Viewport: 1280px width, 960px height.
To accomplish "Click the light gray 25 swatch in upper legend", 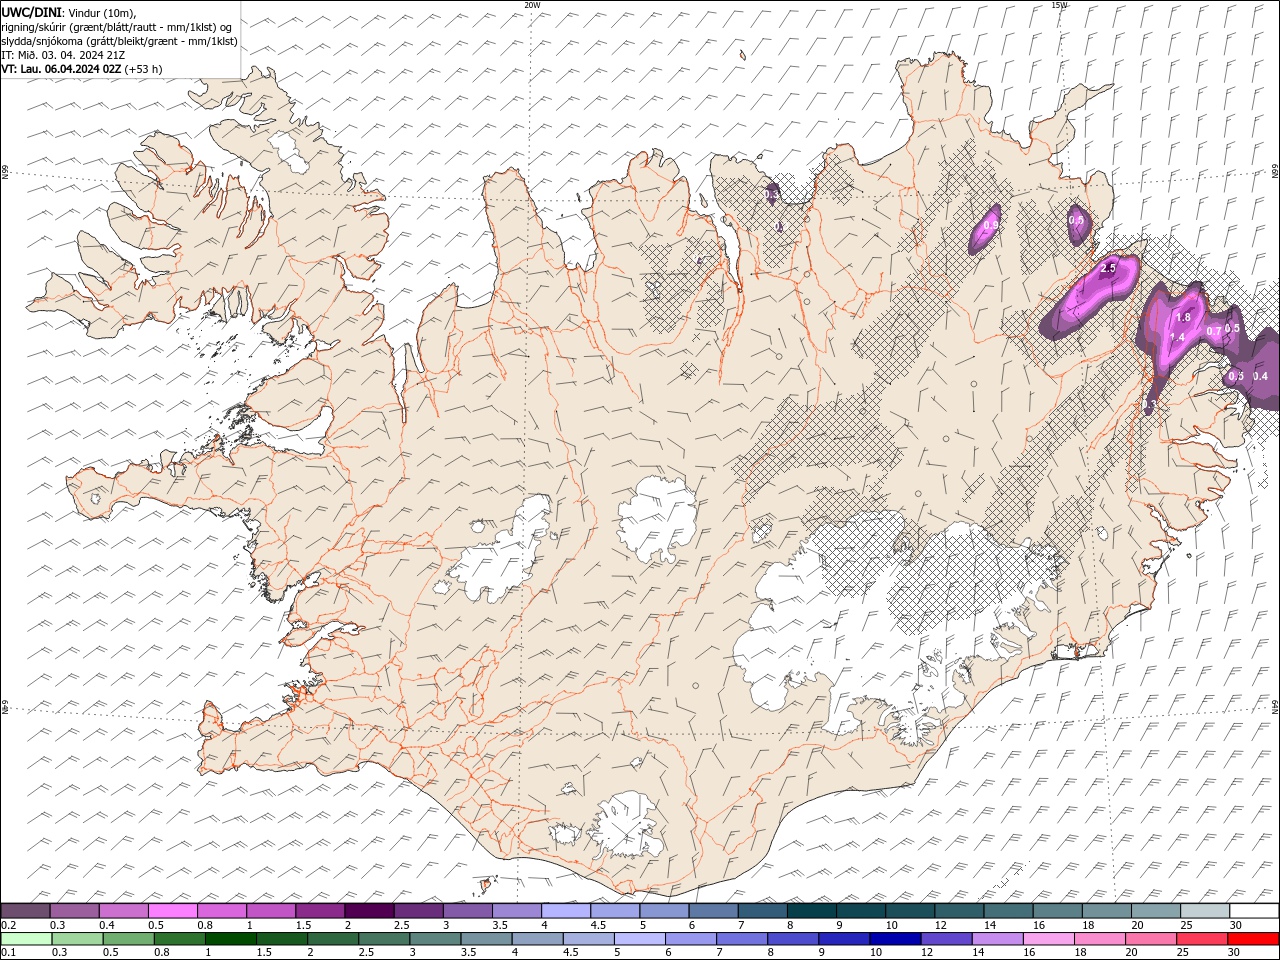I will [x=1205, y=911].
